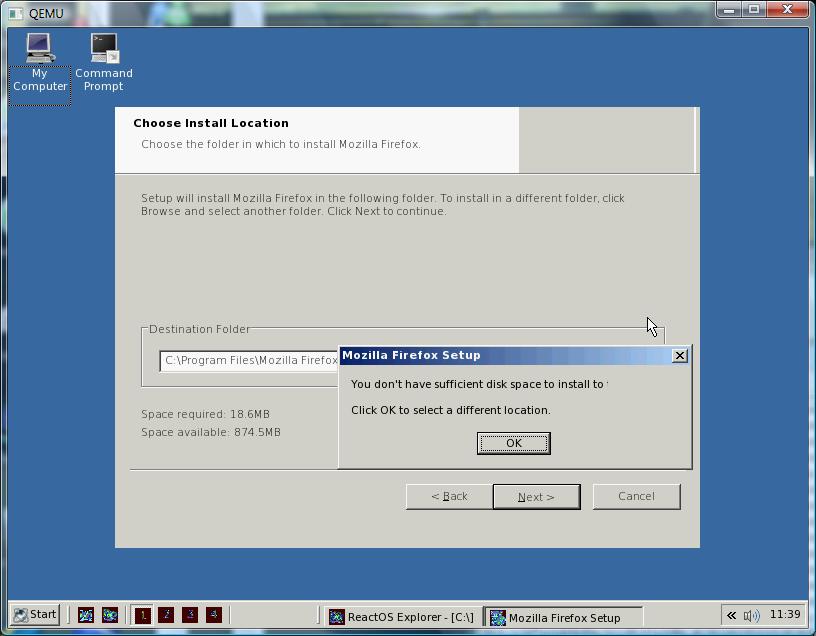Click first quick launch icon beside Start
This screenshot has height=636, width=816.
point(86,615)
